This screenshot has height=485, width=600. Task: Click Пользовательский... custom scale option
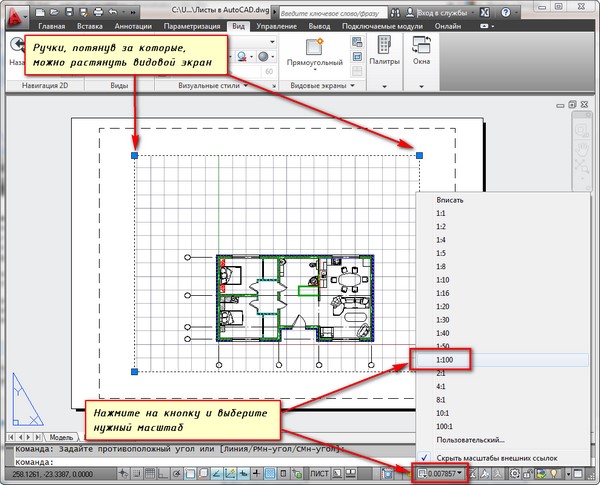click(472, 438)
